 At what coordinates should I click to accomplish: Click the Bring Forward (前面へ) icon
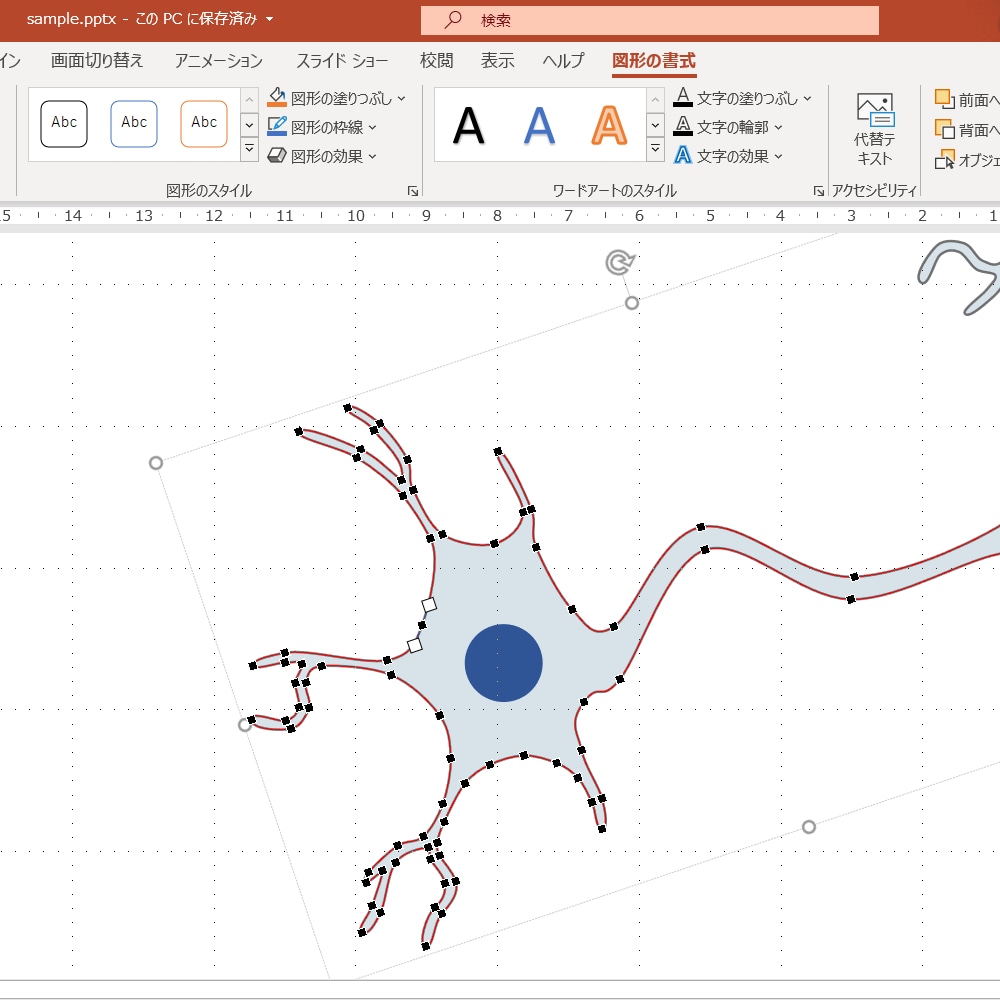tap(945, 99)
